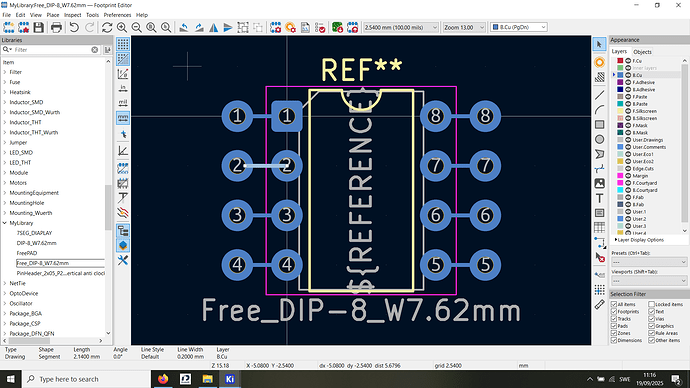The width and height of the screenshot is (690, 388).
Task: Switch to the Objects tab
Action: pos(642,52)
